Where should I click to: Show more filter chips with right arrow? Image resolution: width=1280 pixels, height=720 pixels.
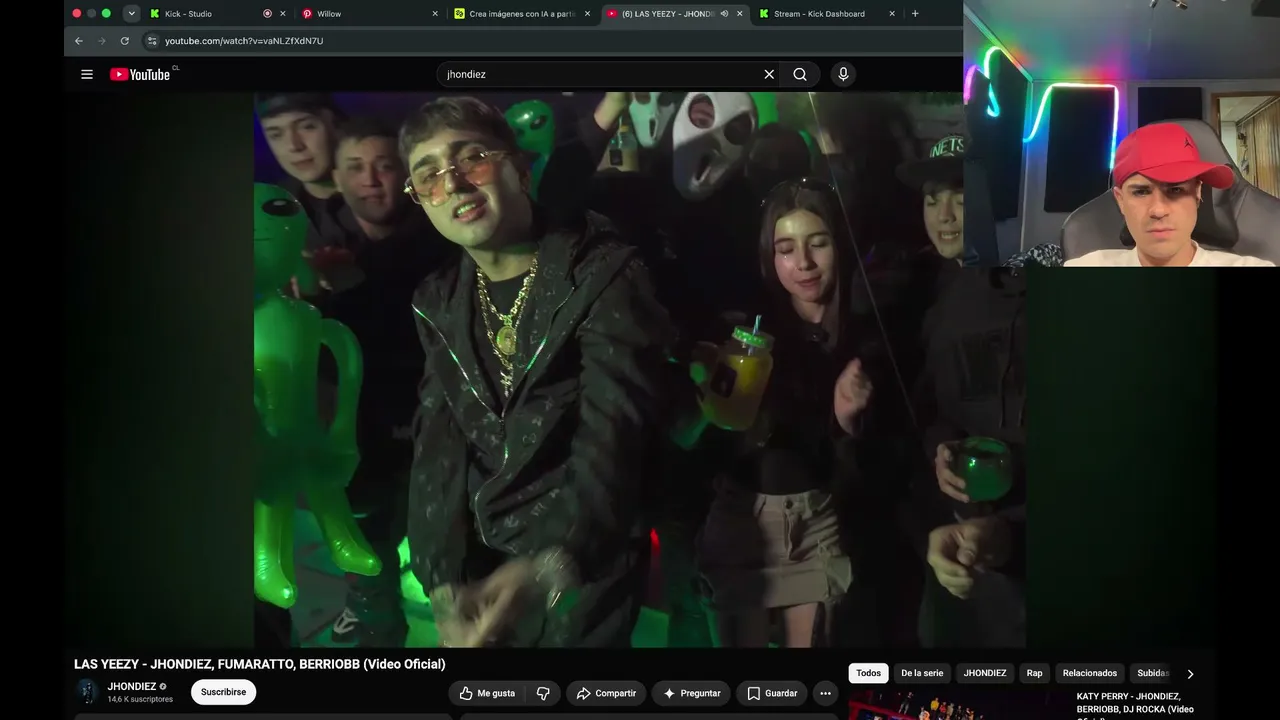1190,674
